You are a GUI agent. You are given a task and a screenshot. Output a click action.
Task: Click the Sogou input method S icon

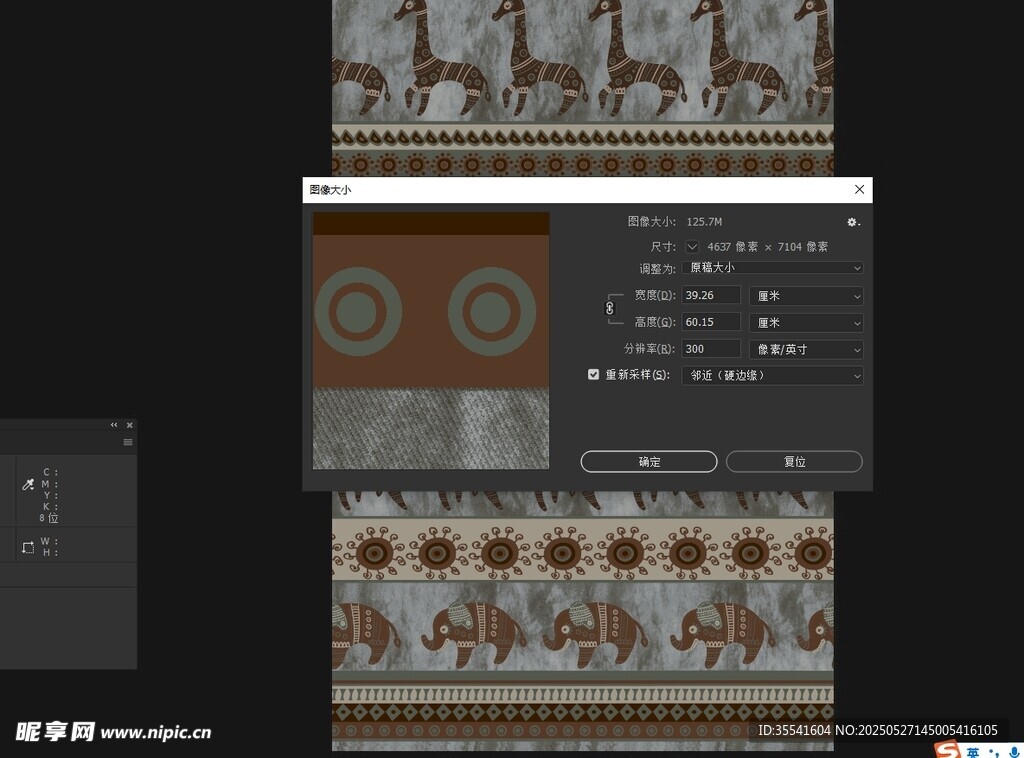[x=947, y=750]
